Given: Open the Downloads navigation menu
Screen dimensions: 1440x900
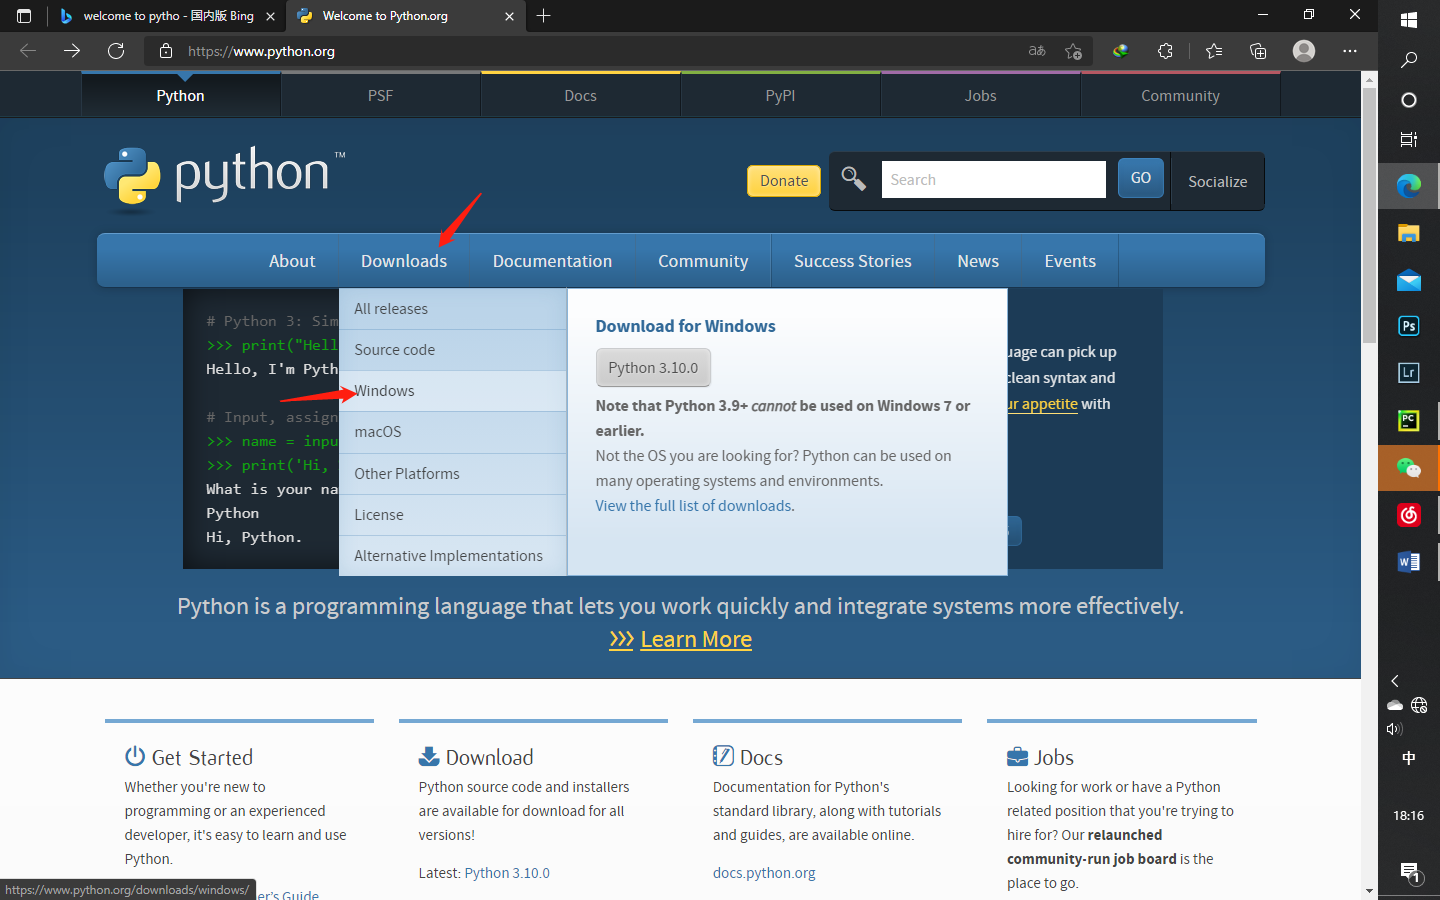Looking at the screenshot, I should tap(404, 260).
